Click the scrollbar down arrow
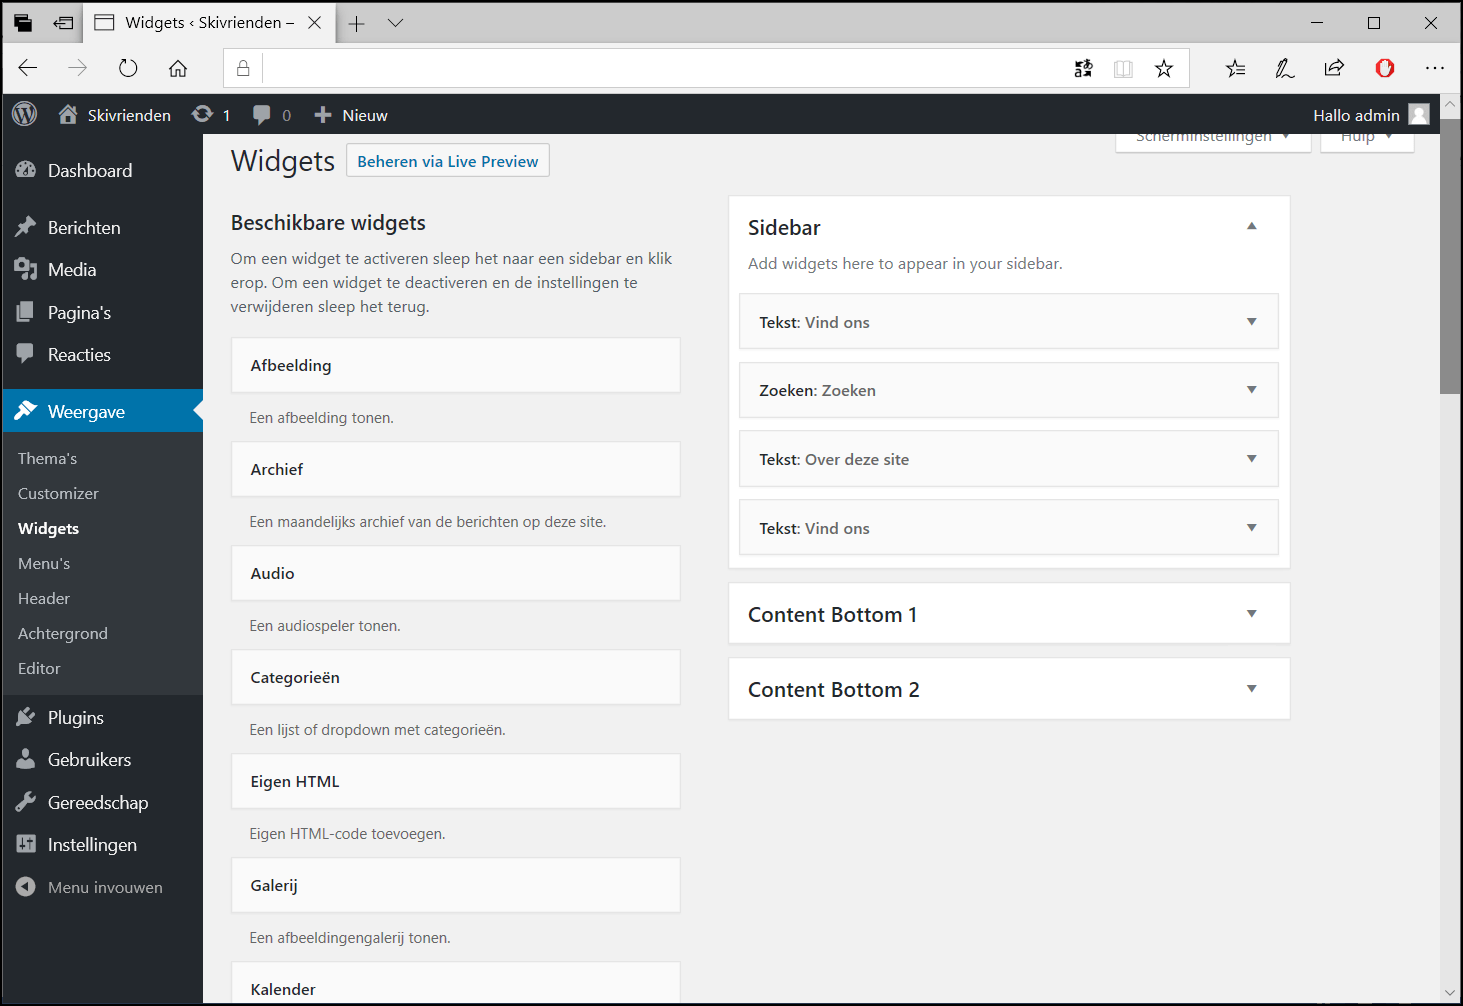Viewport: 1463px width, 1006px height. tap(1451, 993)
